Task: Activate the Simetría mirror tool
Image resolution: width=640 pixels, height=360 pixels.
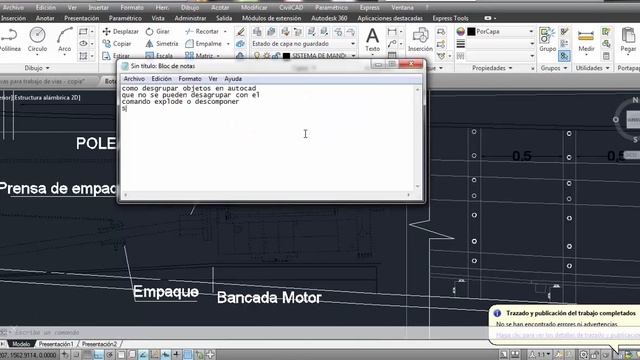Action: point(162,44)
